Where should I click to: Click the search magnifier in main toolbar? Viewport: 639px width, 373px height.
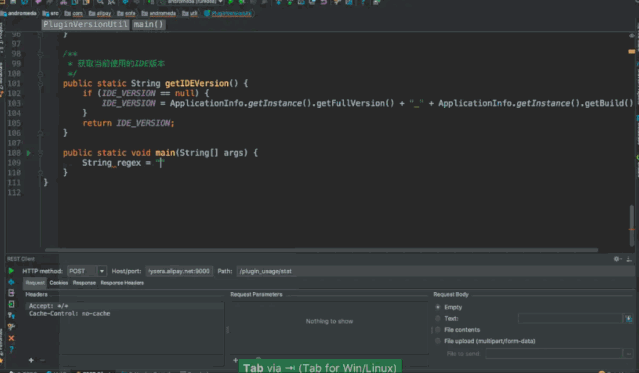click(x=100, y=2)
